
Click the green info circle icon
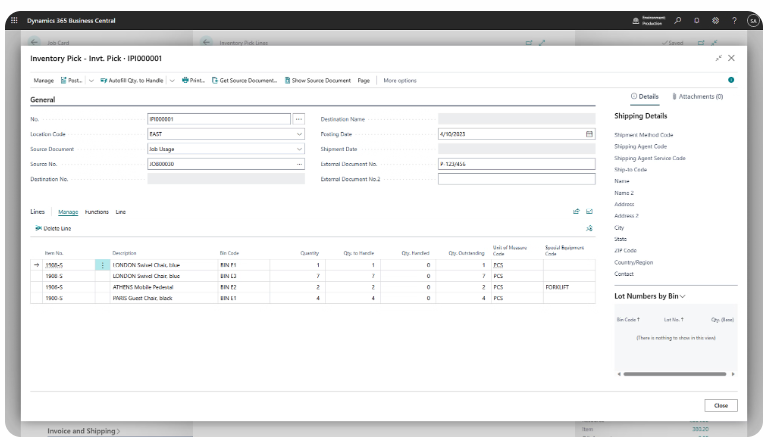point(731,80)
